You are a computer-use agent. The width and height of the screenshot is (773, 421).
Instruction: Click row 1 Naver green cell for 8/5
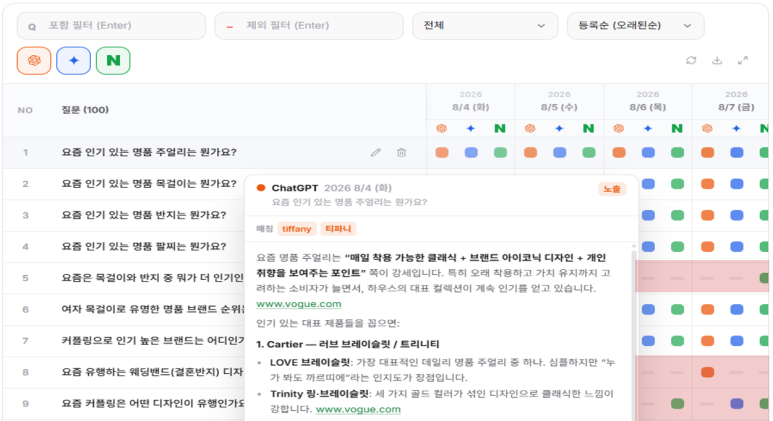(x=589, y=152)
